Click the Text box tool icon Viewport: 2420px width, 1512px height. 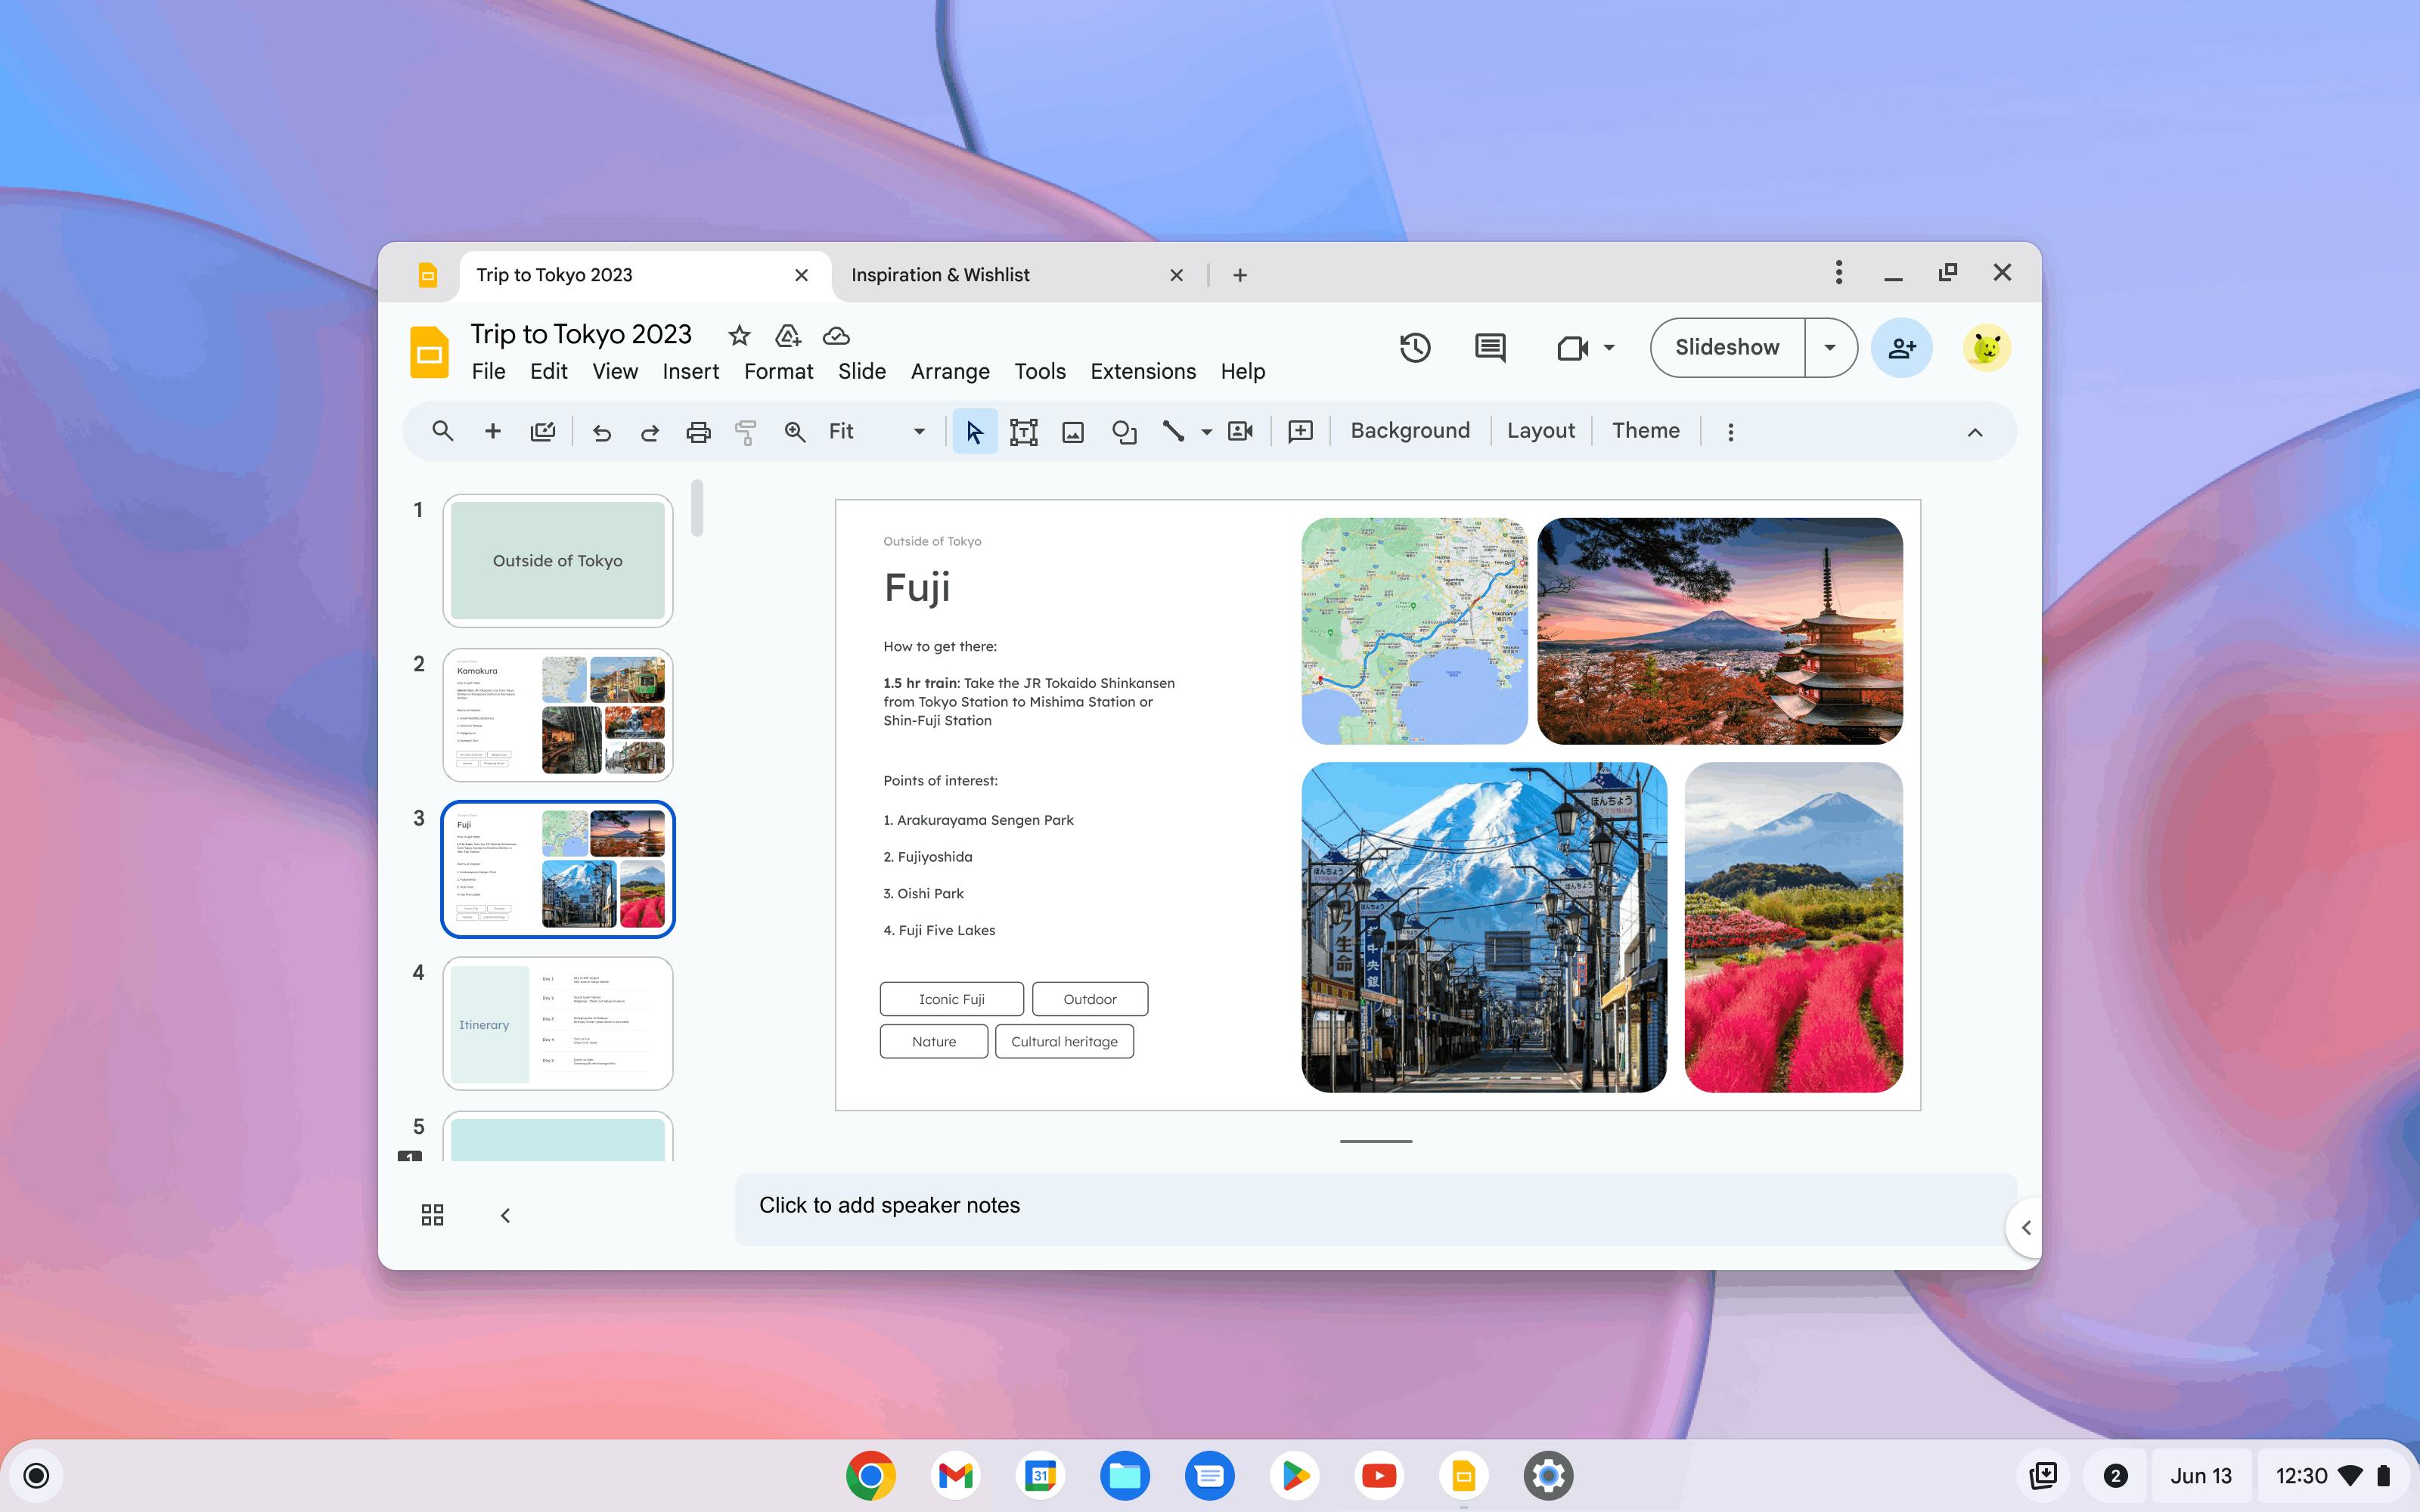pos(1023,431)
